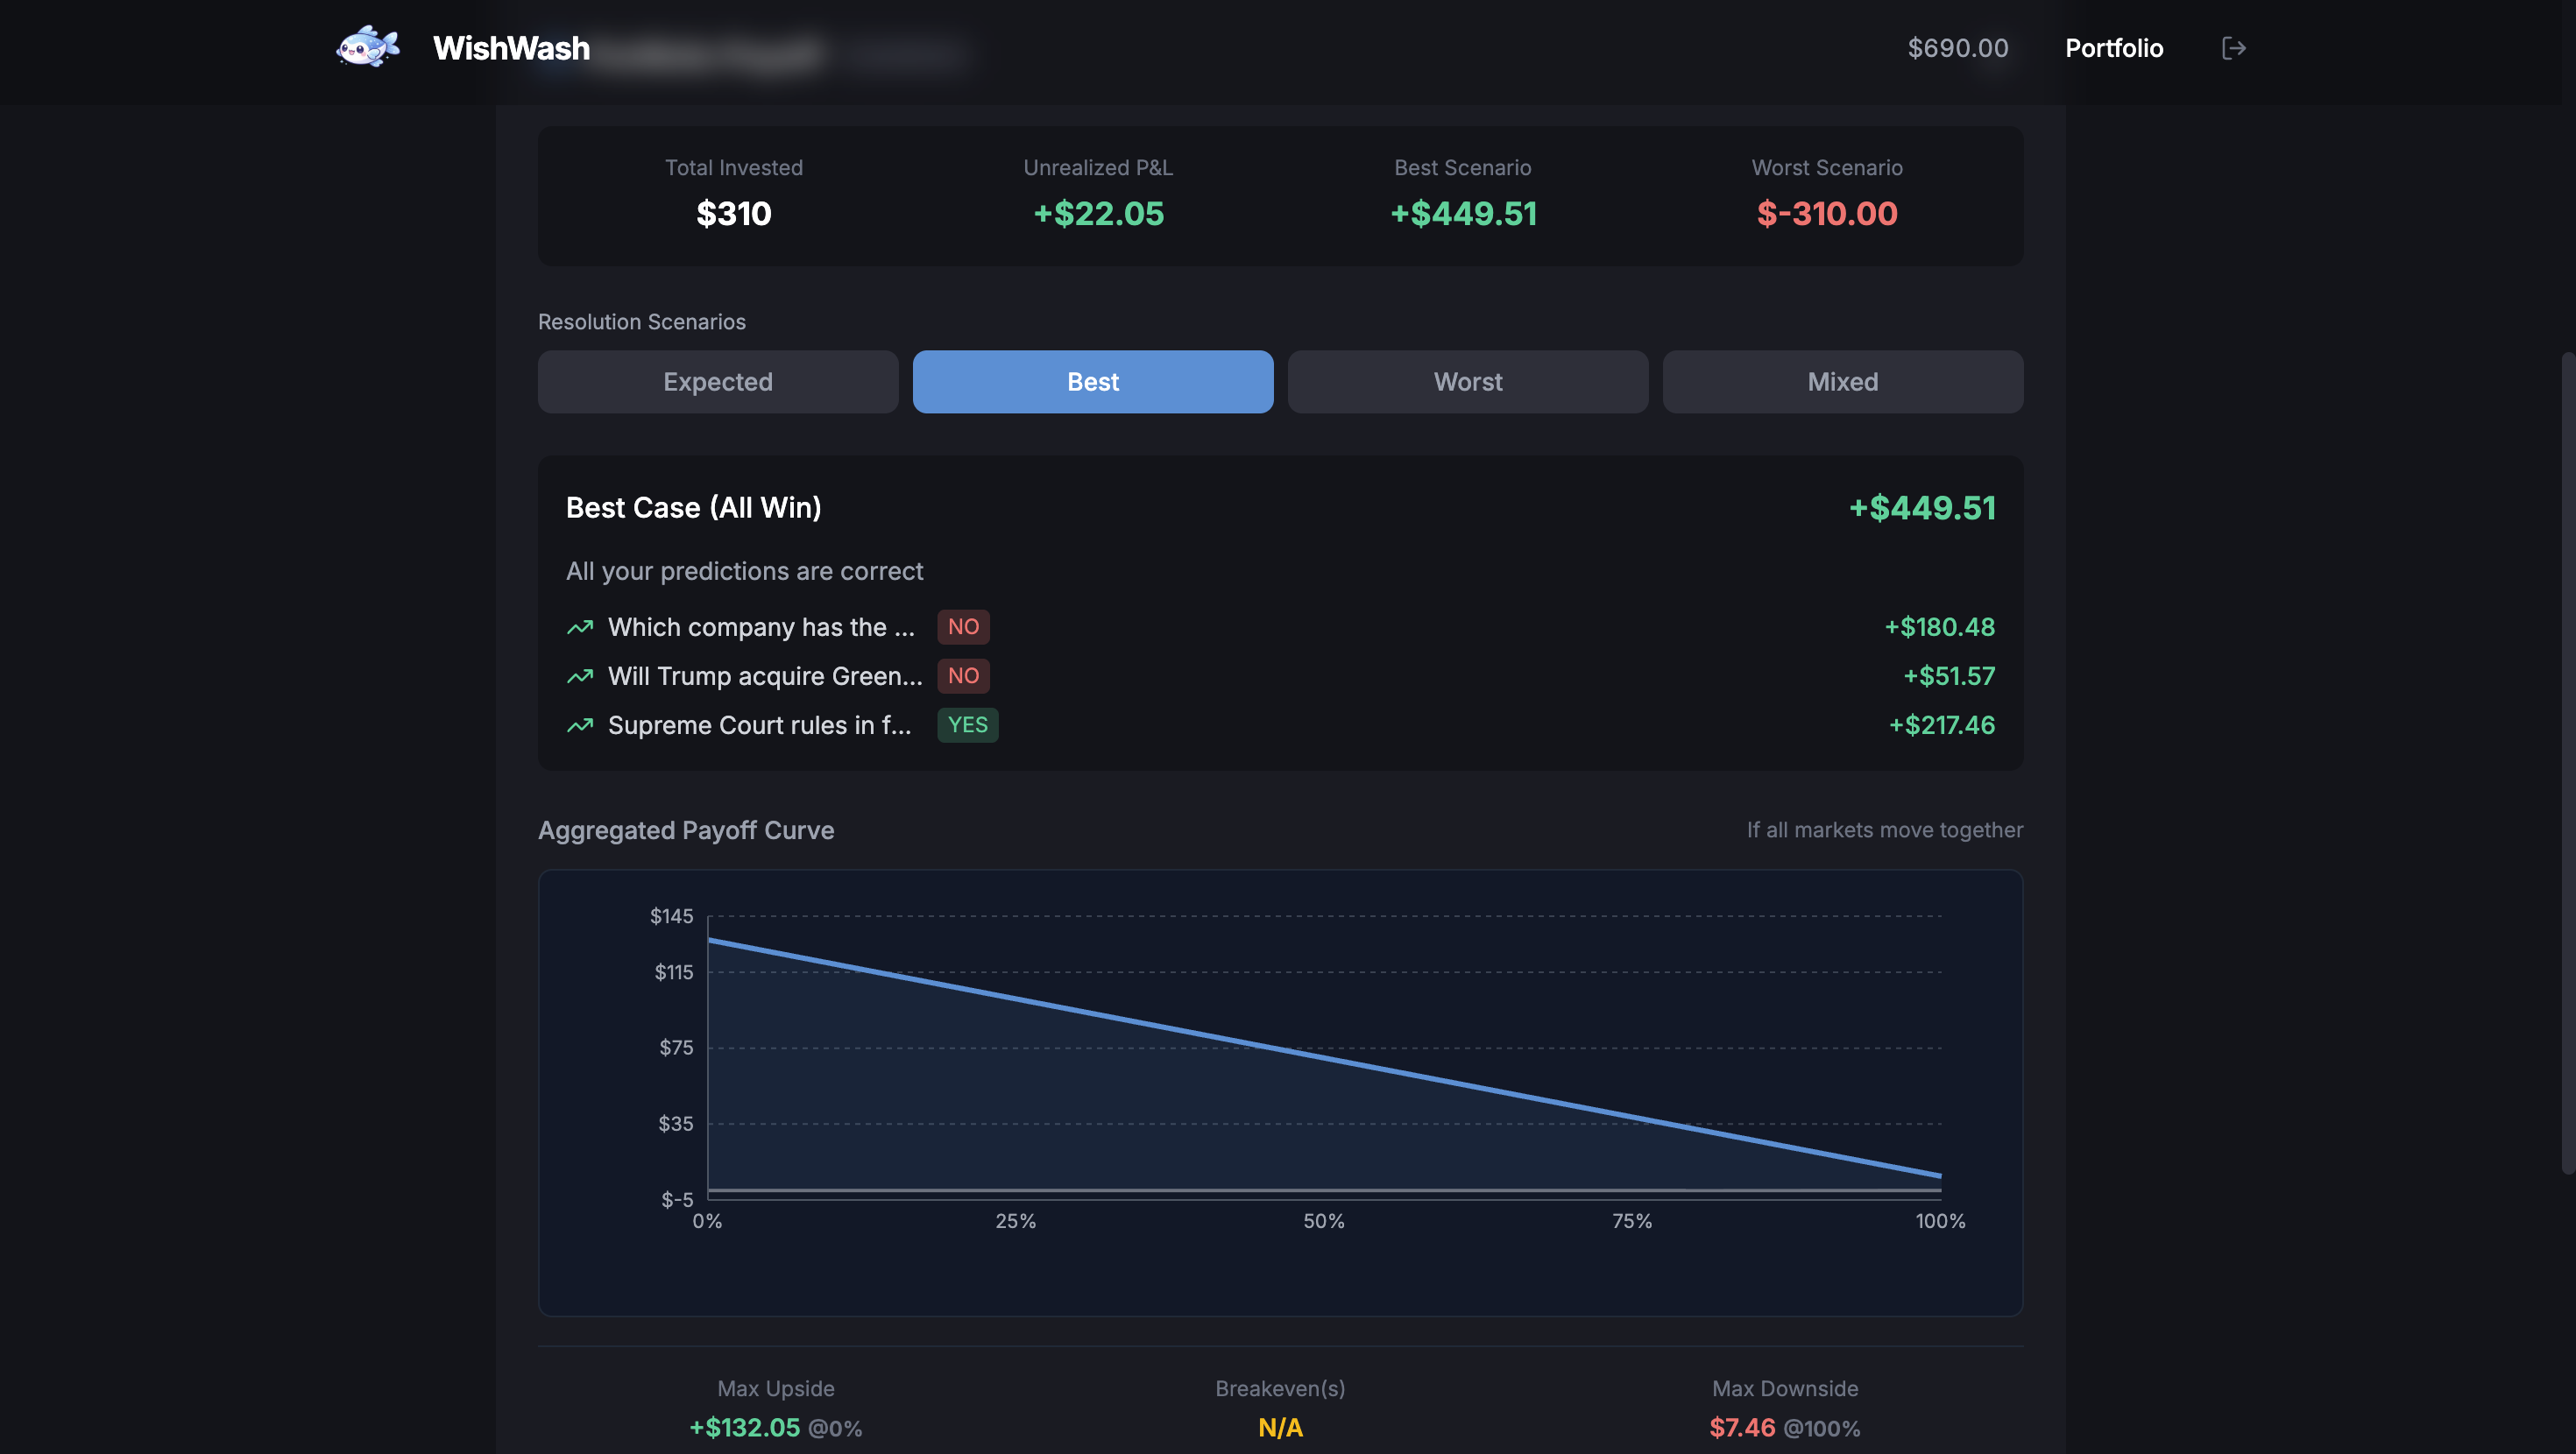Switch to the Worst scenario tab
2576x1454 pixels.
(x=1467, y=382)
